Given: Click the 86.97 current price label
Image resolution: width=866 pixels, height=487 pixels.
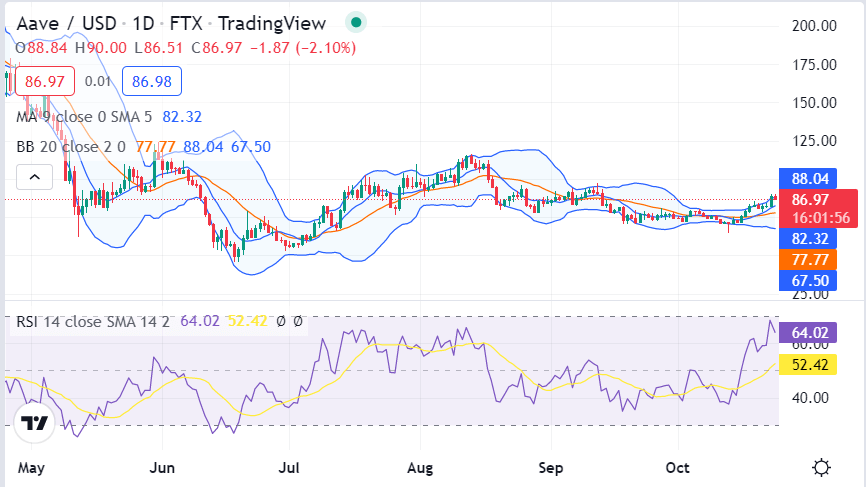Looking at the screenshot, I should coord(819,208).
